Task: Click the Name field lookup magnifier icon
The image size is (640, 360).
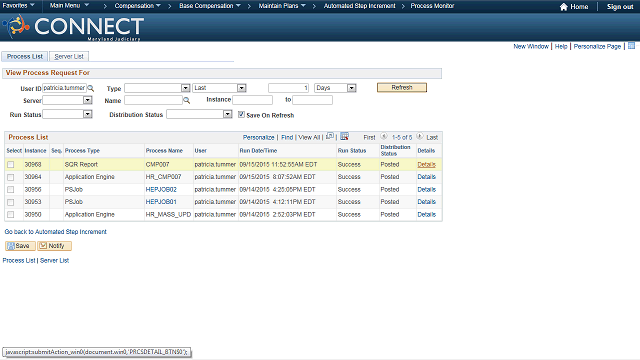Action: point(187,100)
